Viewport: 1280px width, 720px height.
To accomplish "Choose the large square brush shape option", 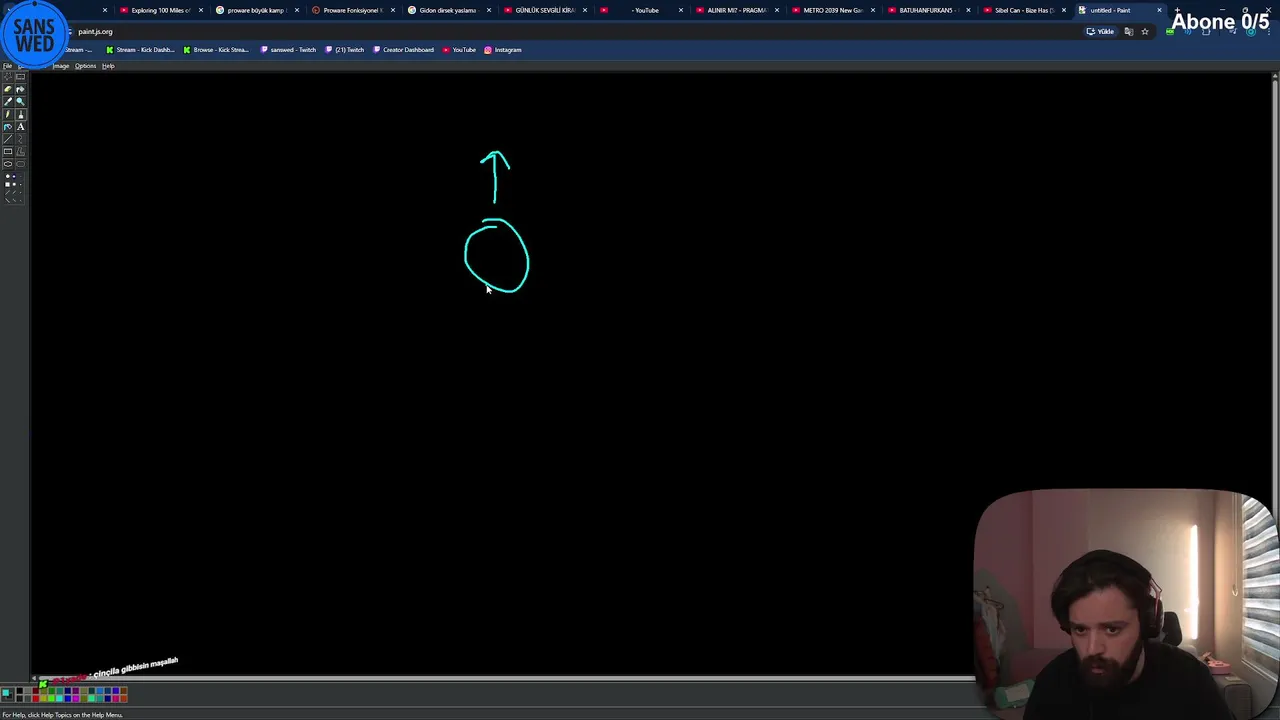I will [x=8, y=184].
